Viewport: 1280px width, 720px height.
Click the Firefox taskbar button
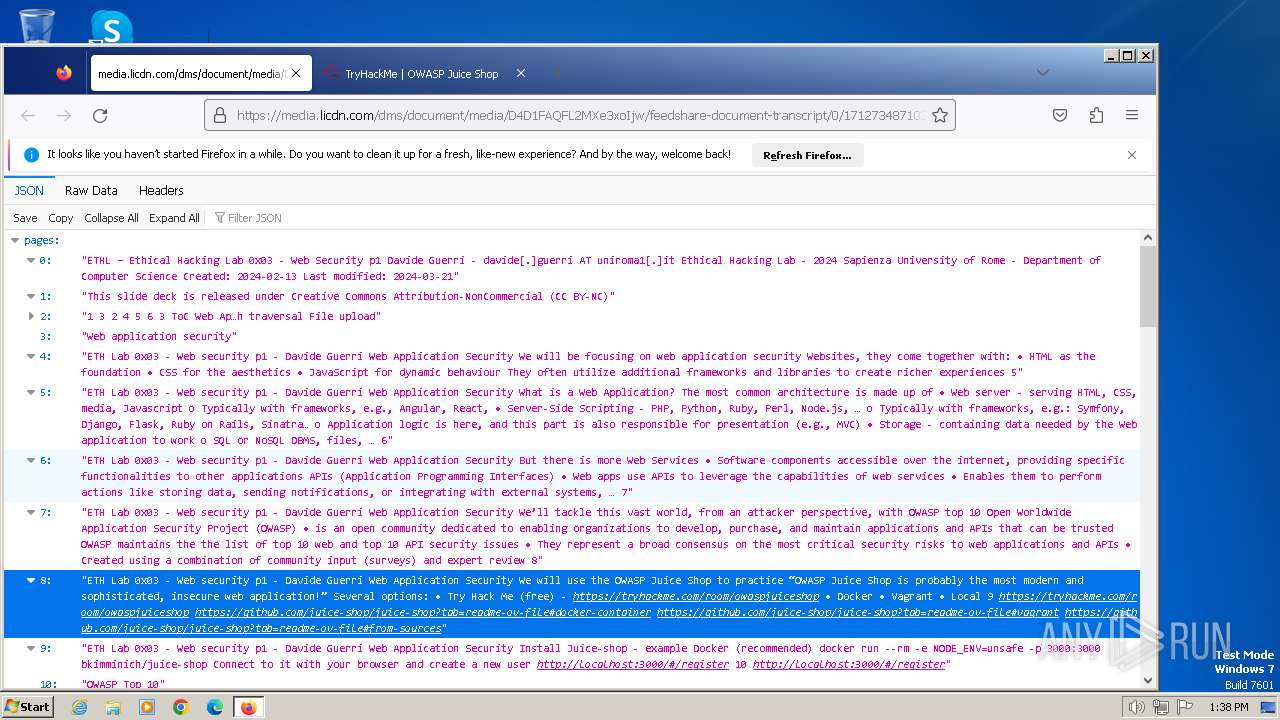[x=248, y=707]
